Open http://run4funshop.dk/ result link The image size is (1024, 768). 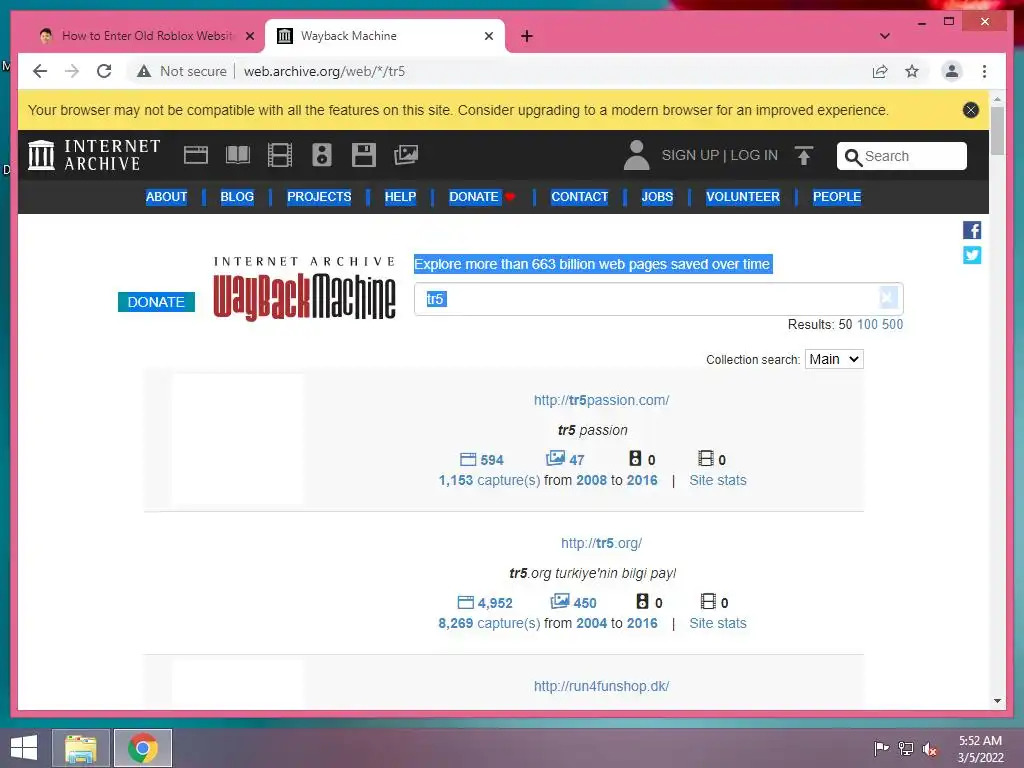tap(601, 686)
